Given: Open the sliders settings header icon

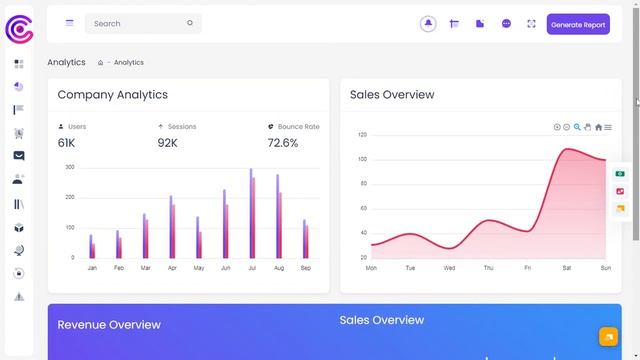Looking at the screenshot, I should [x=454, y=24].
